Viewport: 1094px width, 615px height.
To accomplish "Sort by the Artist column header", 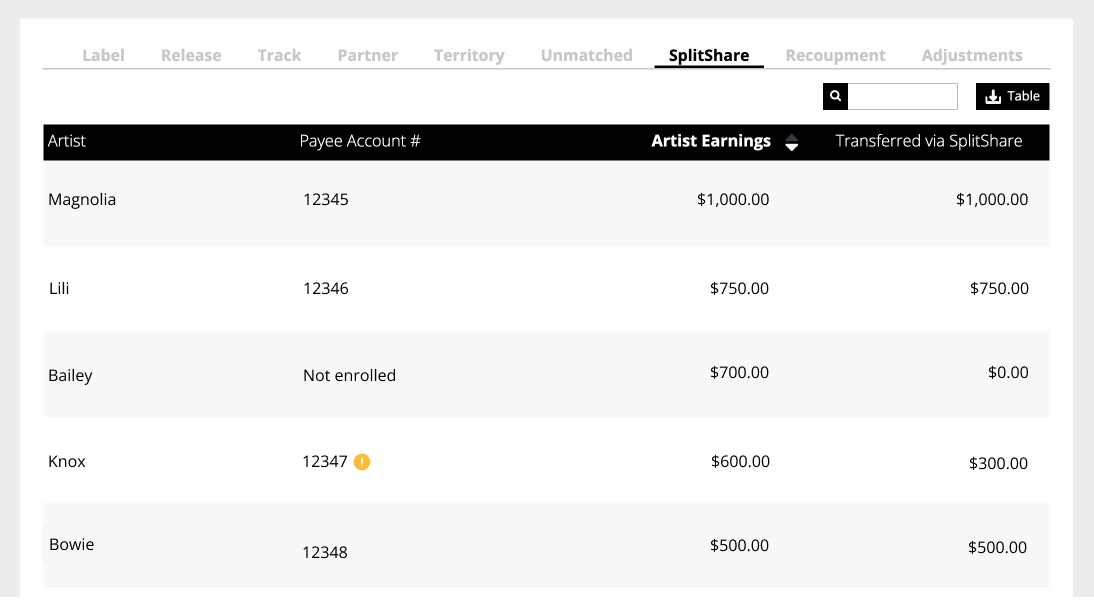I will click(x=66, y=141).
